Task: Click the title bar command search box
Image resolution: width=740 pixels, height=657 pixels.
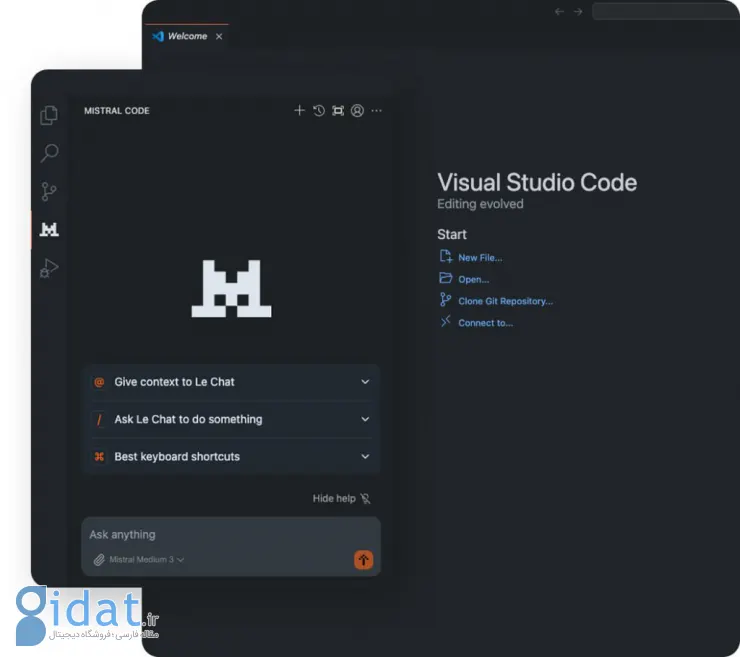Action: point(665,11)
